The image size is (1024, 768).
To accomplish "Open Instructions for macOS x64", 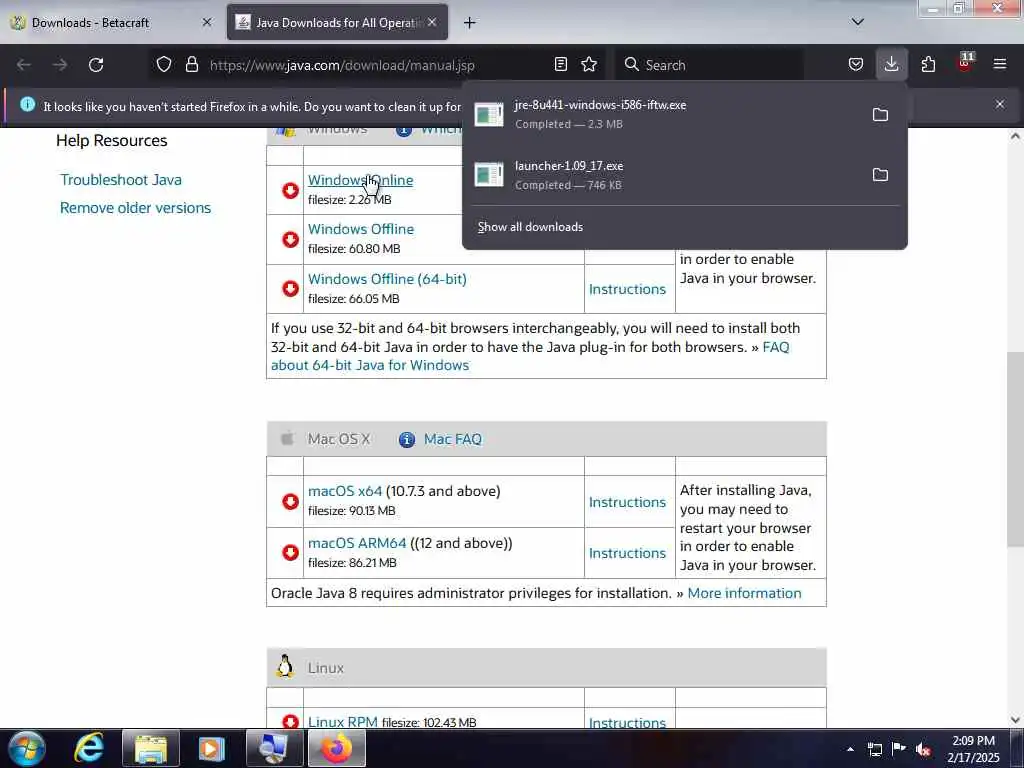I will (627, 502).
